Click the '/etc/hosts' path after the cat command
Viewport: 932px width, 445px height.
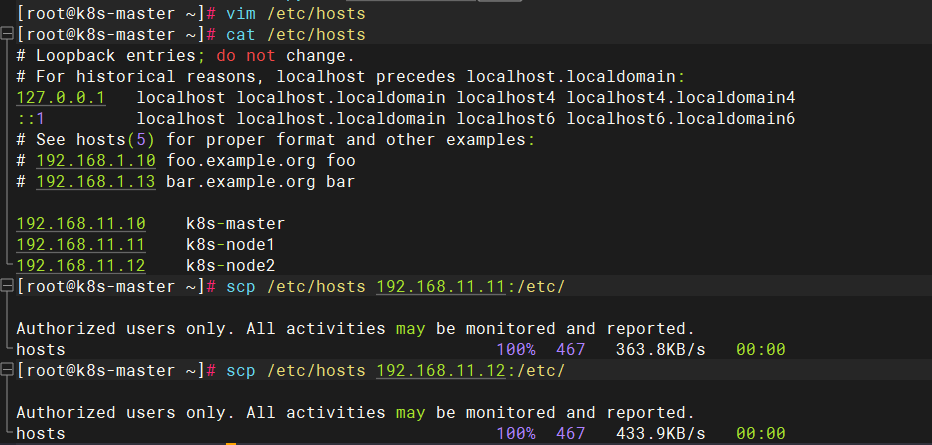click(316, 34)
